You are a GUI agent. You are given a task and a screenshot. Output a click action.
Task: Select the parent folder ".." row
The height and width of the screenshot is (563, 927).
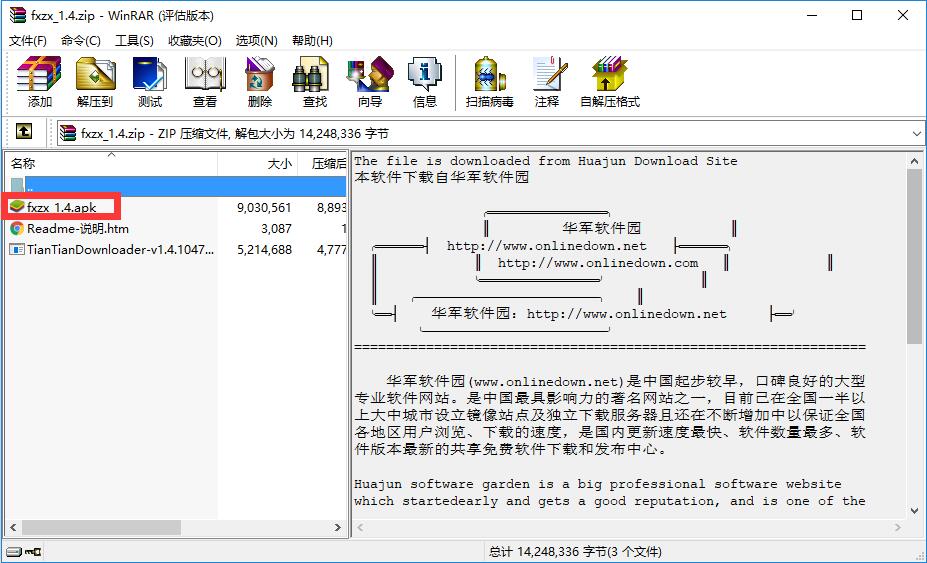pos(176,186)
